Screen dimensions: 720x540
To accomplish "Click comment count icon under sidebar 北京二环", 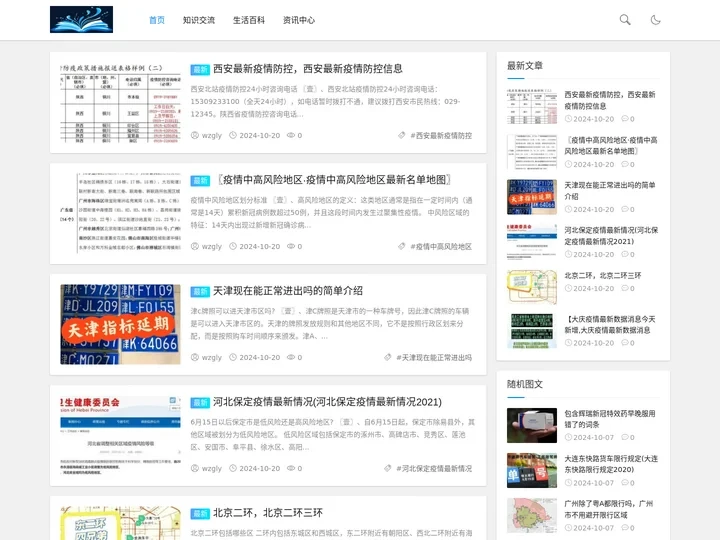I will (x=624, y=288).
